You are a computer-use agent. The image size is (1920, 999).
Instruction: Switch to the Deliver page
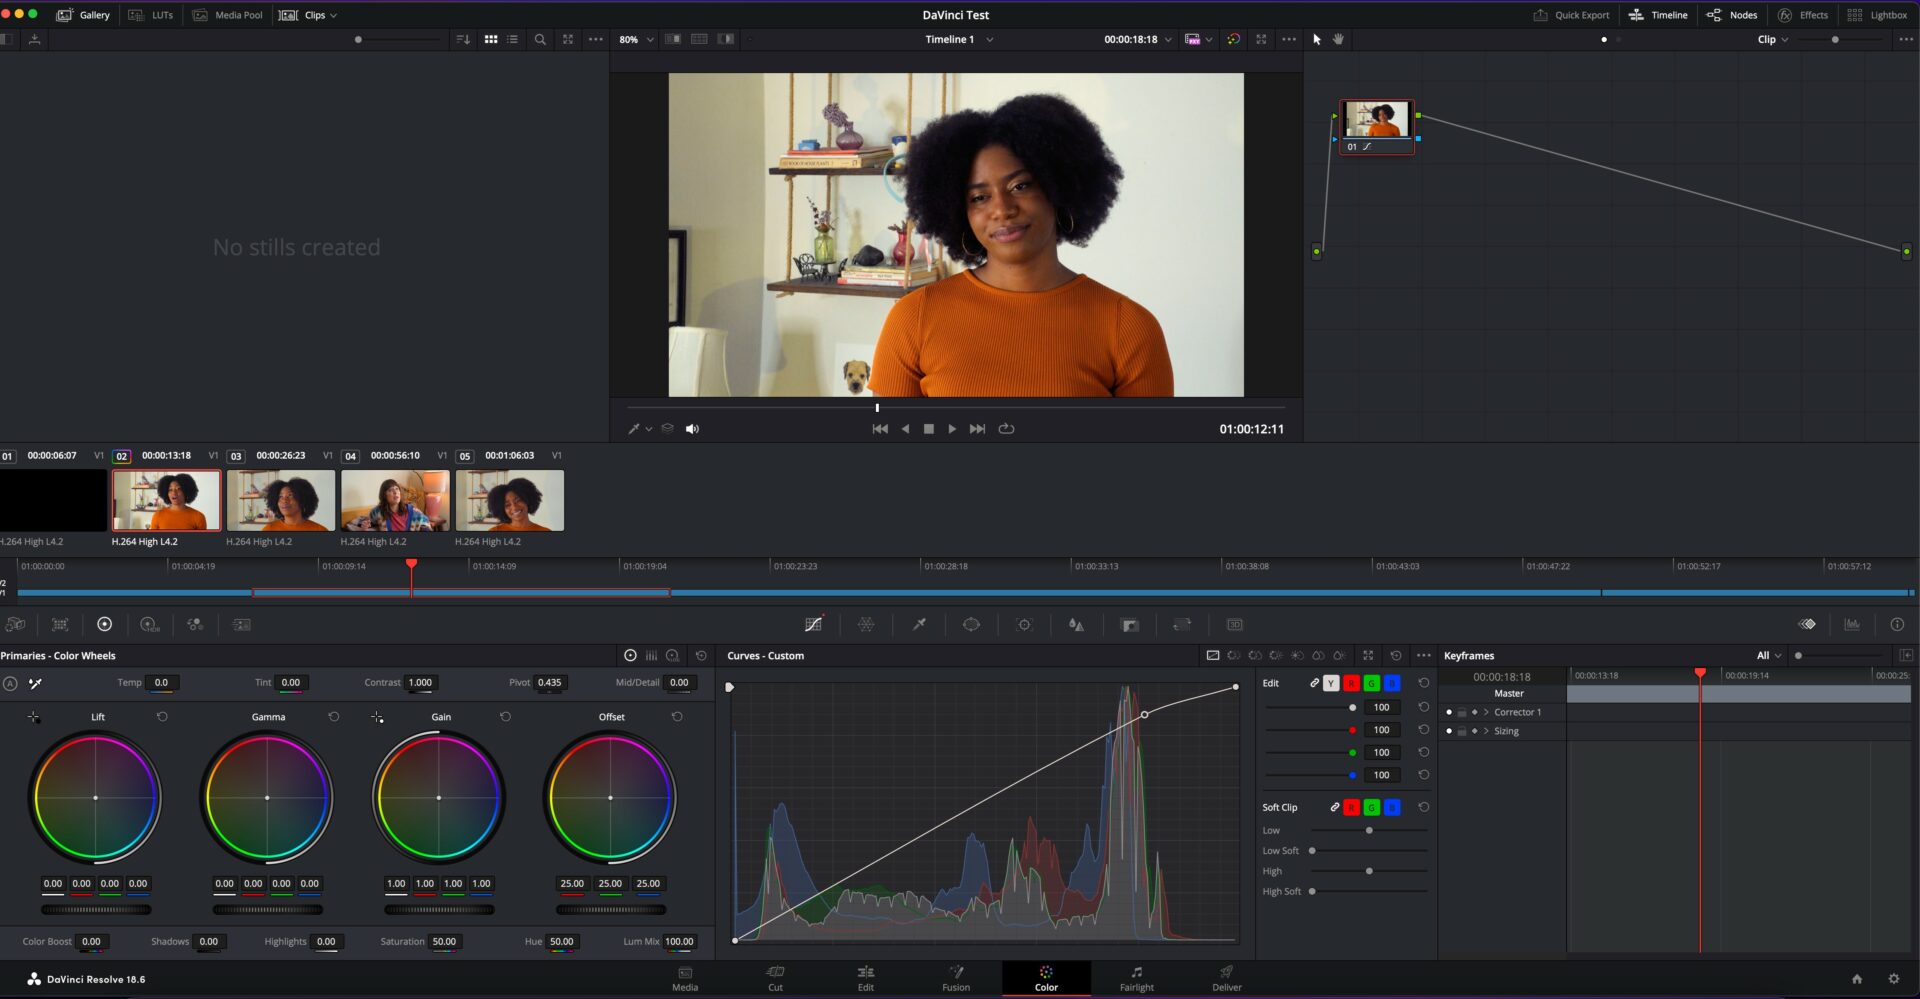[1226, 978]
